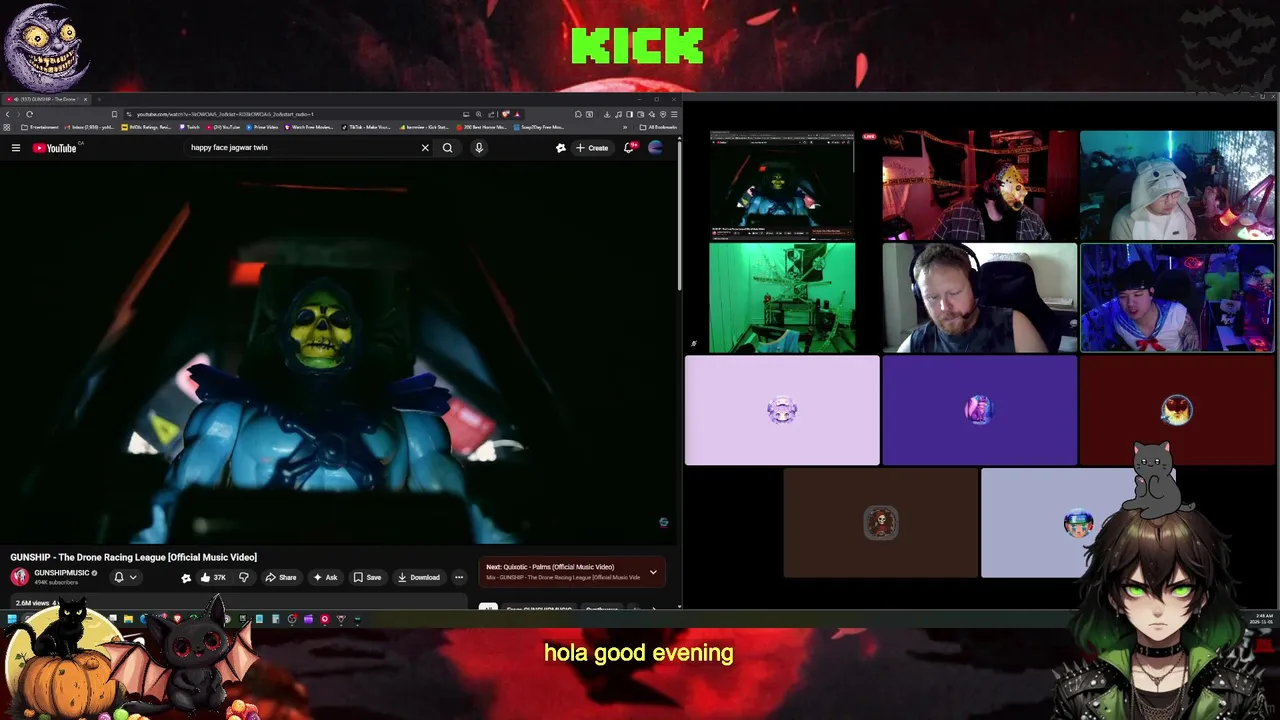This screenshot has height=720, width=1280.
Task: Select the sailor-outfit participant's video tile
Action: (1177, 298)
